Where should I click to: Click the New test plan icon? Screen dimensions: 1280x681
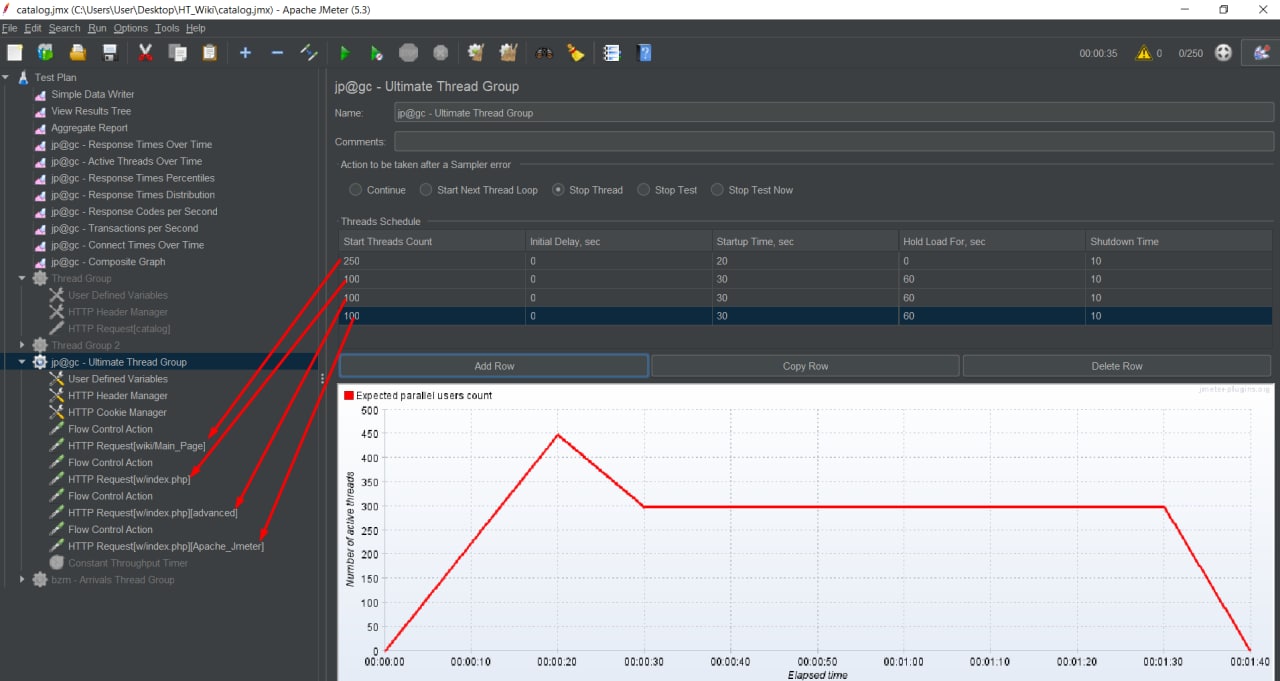[14, 52]
